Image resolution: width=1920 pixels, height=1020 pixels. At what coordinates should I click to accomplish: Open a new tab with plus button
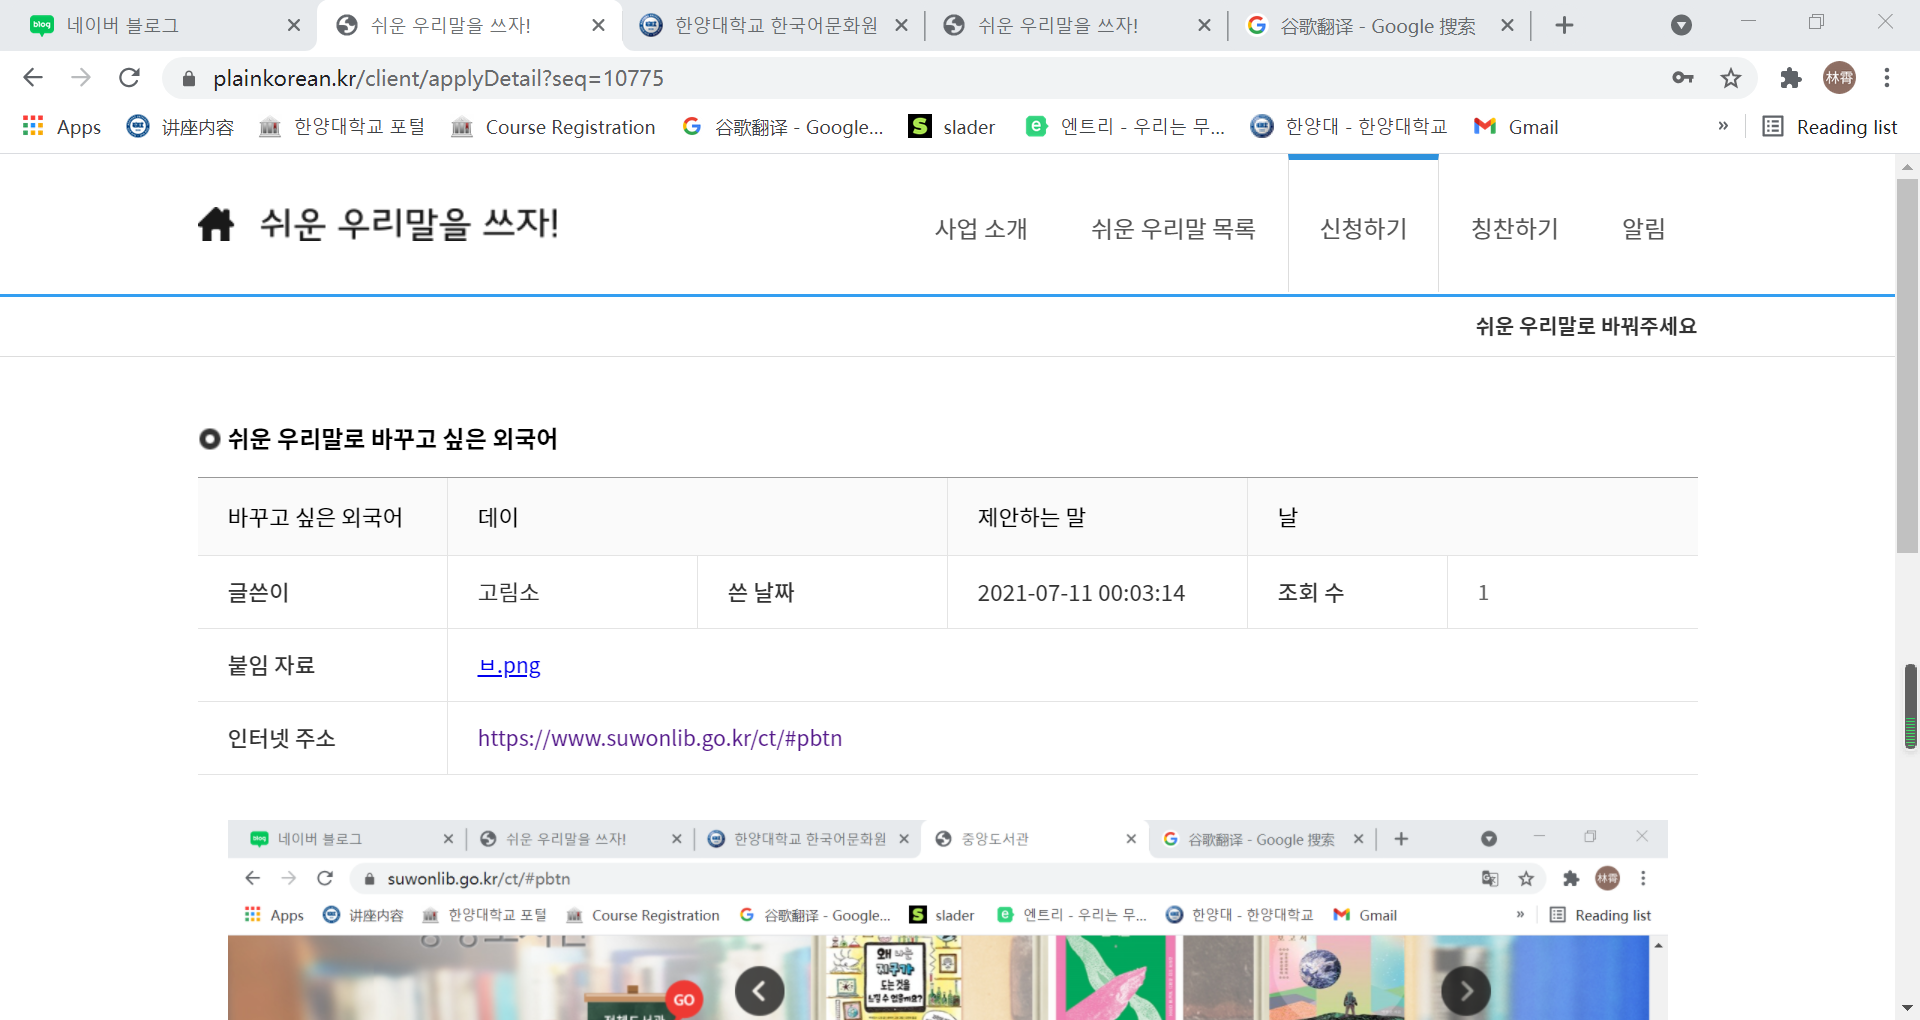point(1565,26)
